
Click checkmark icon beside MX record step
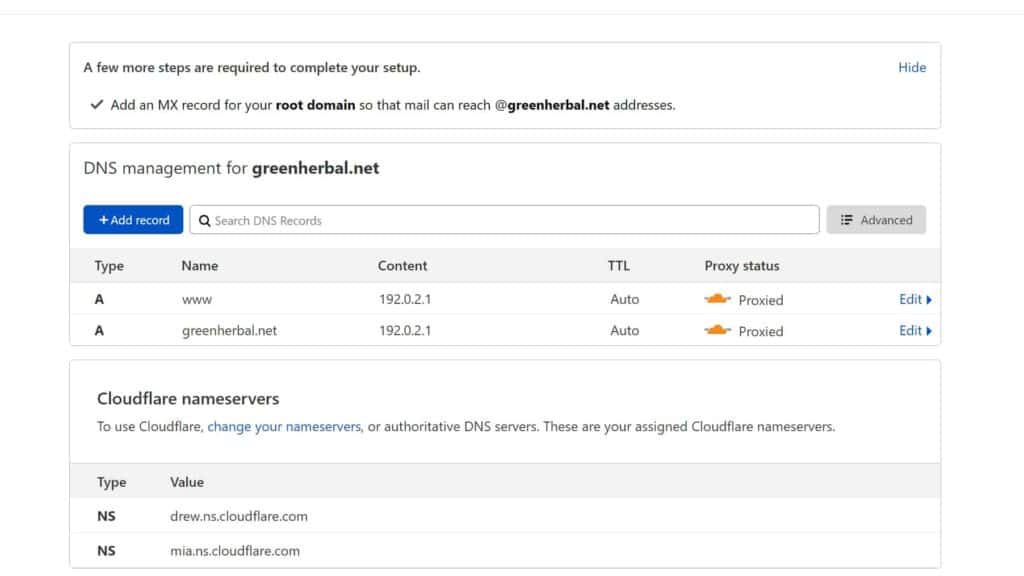[x=97, y=104]
